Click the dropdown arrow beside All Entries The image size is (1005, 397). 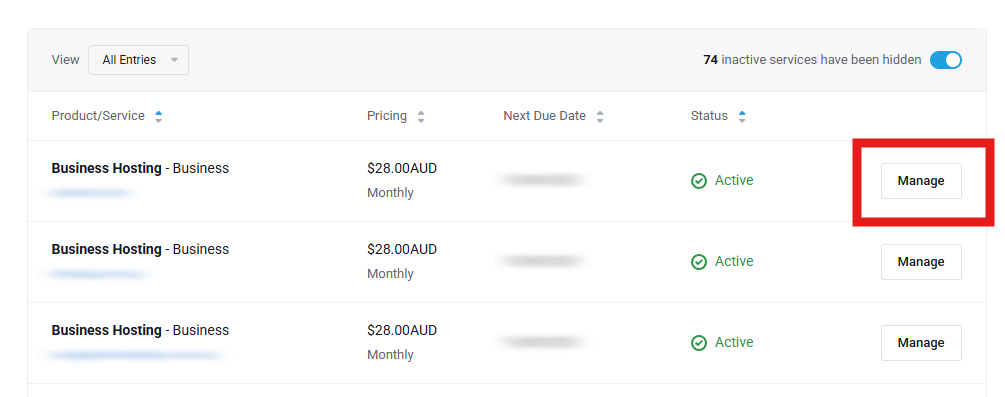point(174,60)
